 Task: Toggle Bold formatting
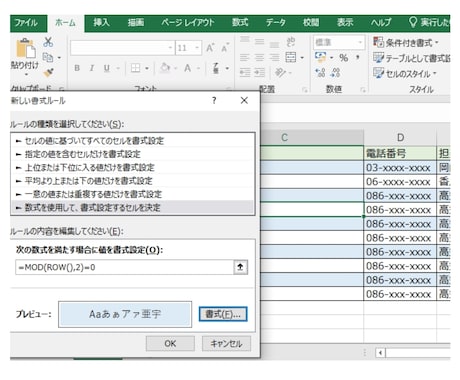coord(77,68)
